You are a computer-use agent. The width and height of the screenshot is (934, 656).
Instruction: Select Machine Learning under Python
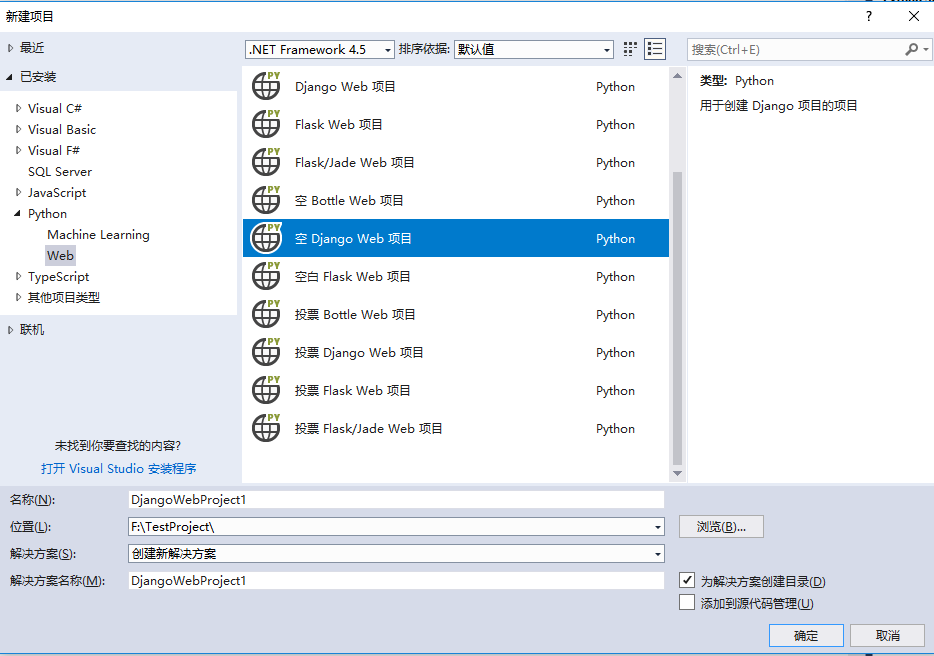pyautogui.click(x=98, y=235)
